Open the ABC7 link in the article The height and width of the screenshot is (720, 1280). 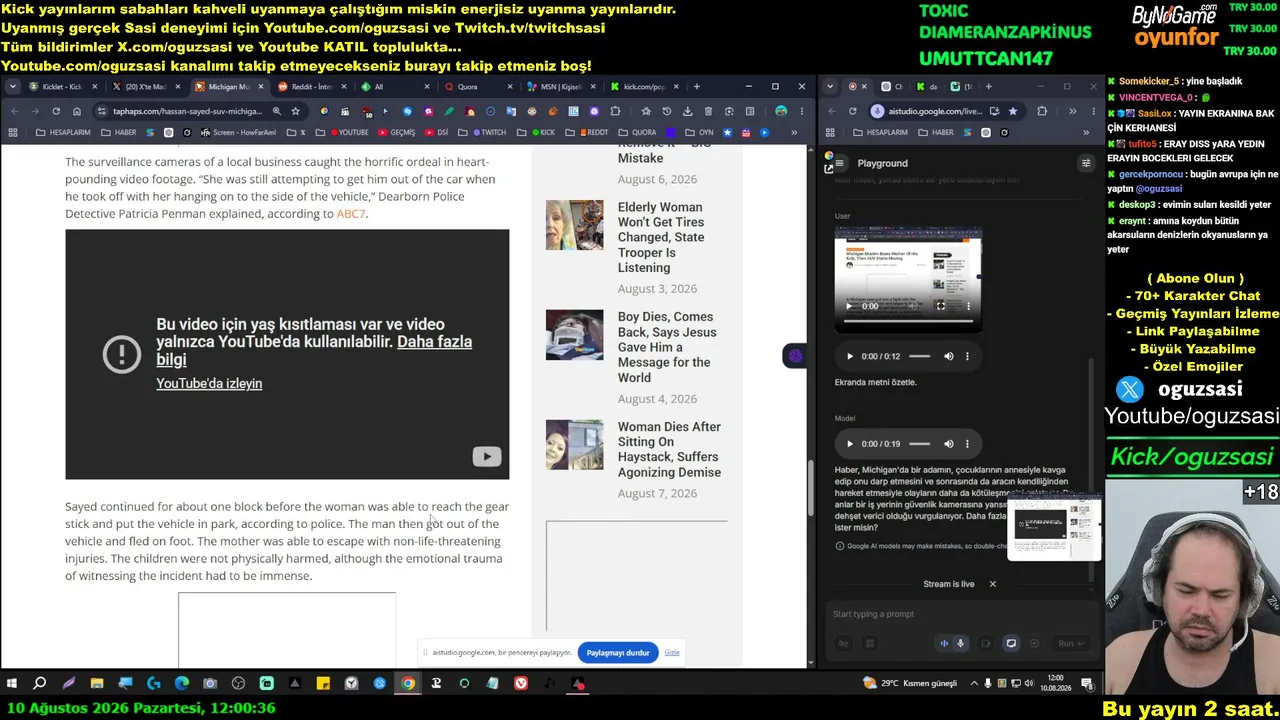click(351, 214)
